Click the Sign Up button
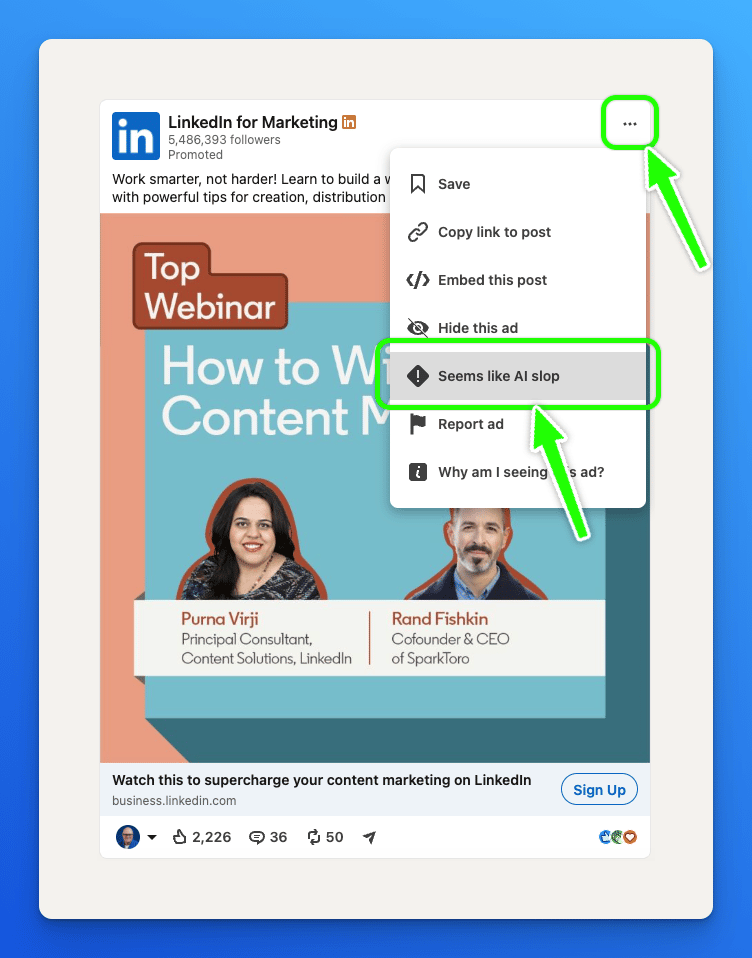 click(x=599, y=790)
